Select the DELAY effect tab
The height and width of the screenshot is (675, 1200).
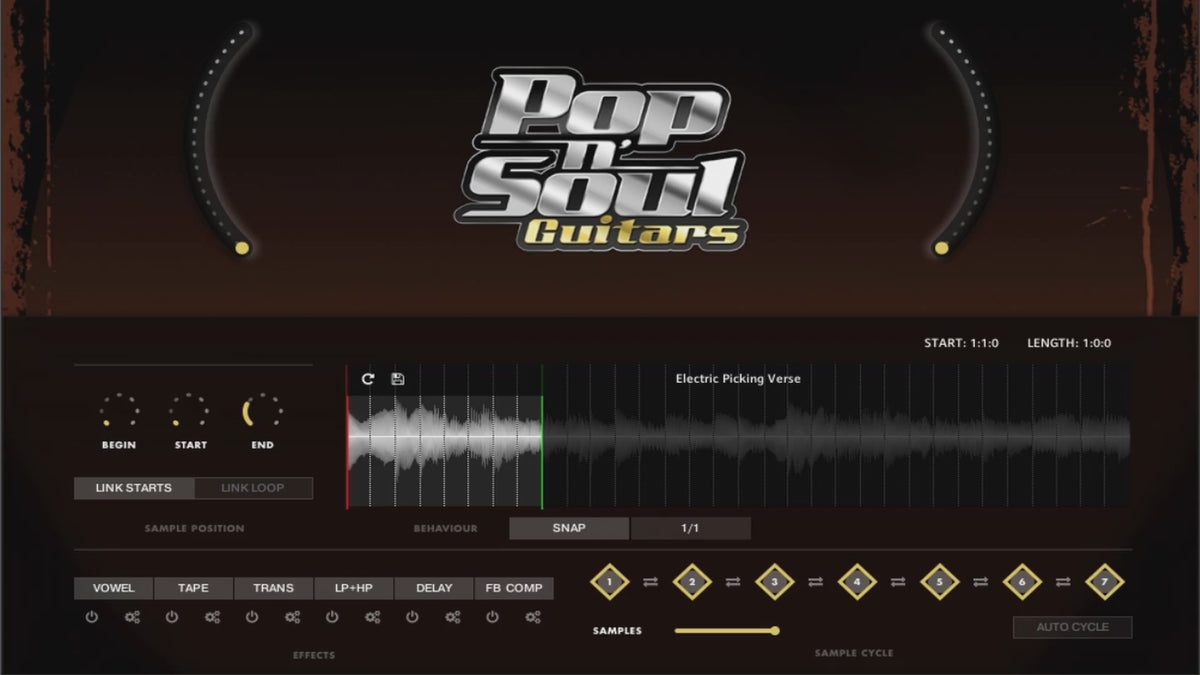coord(434,588)
